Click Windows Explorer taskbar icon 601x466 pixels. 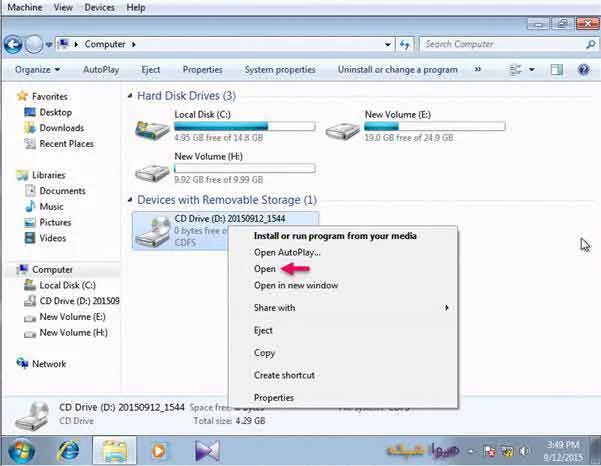[x=114, y=451]
